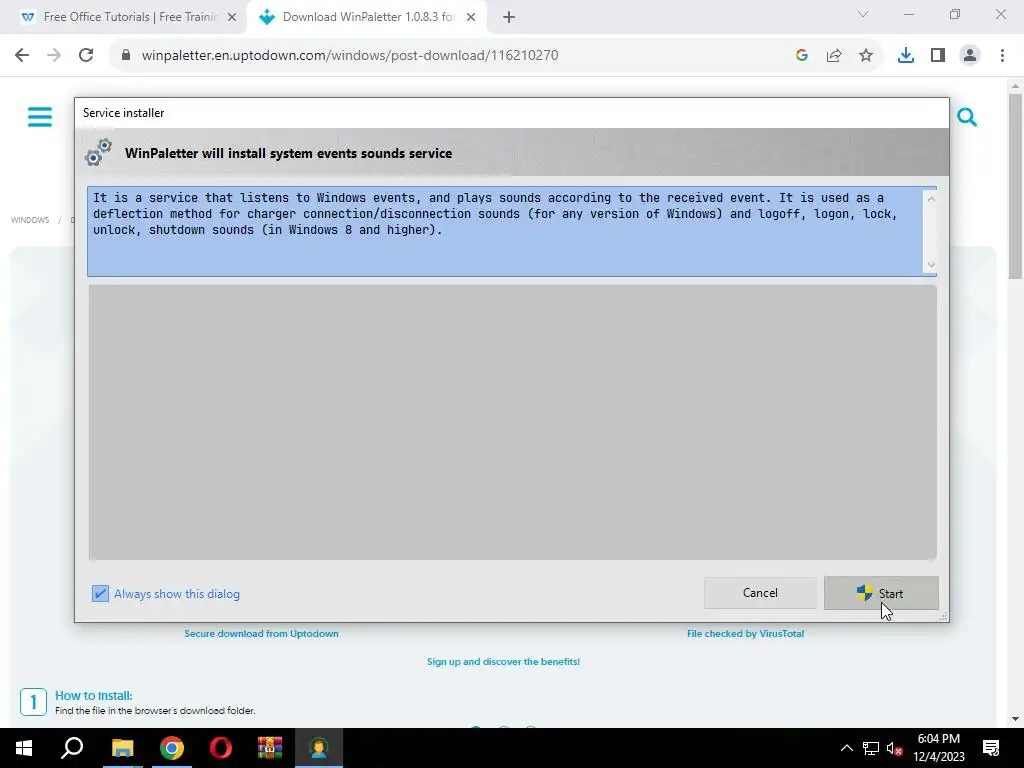
Task: Open the Uptodown hamburger menu
Action: (x=40, y=117)
